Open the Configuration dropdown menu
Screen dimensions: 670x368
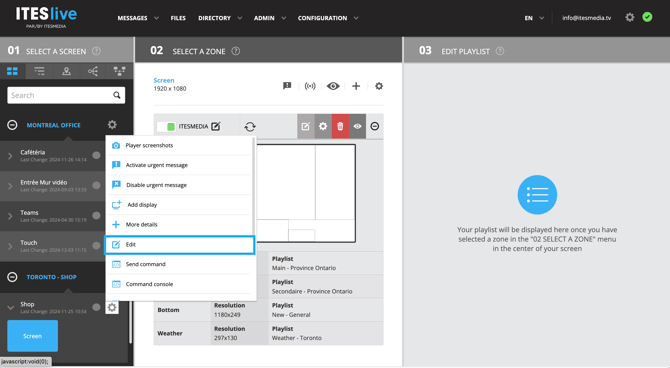click(x=328, y=18)
